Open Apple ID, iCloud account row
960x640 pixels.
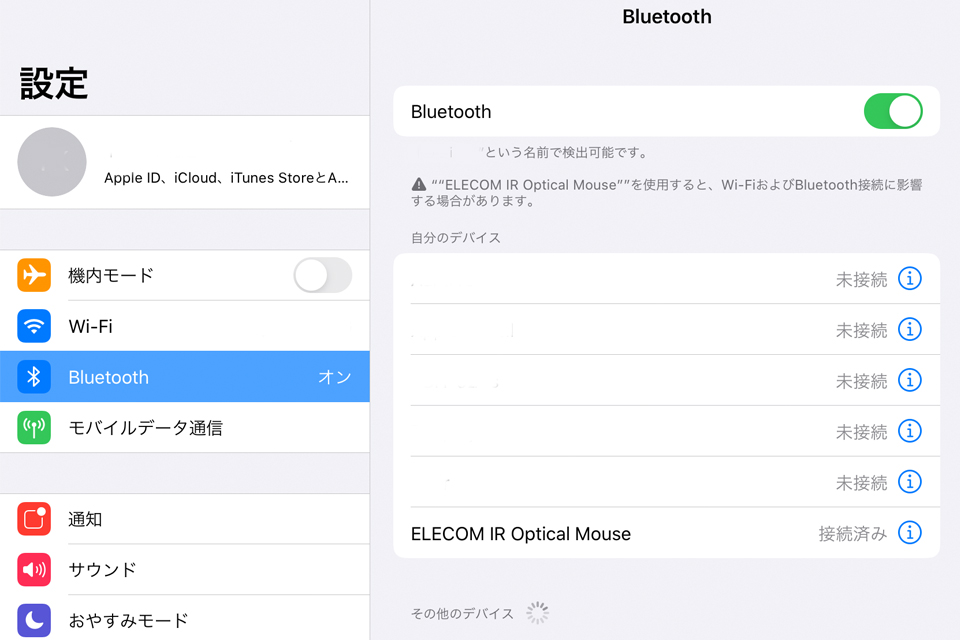[x=185, y=162]
